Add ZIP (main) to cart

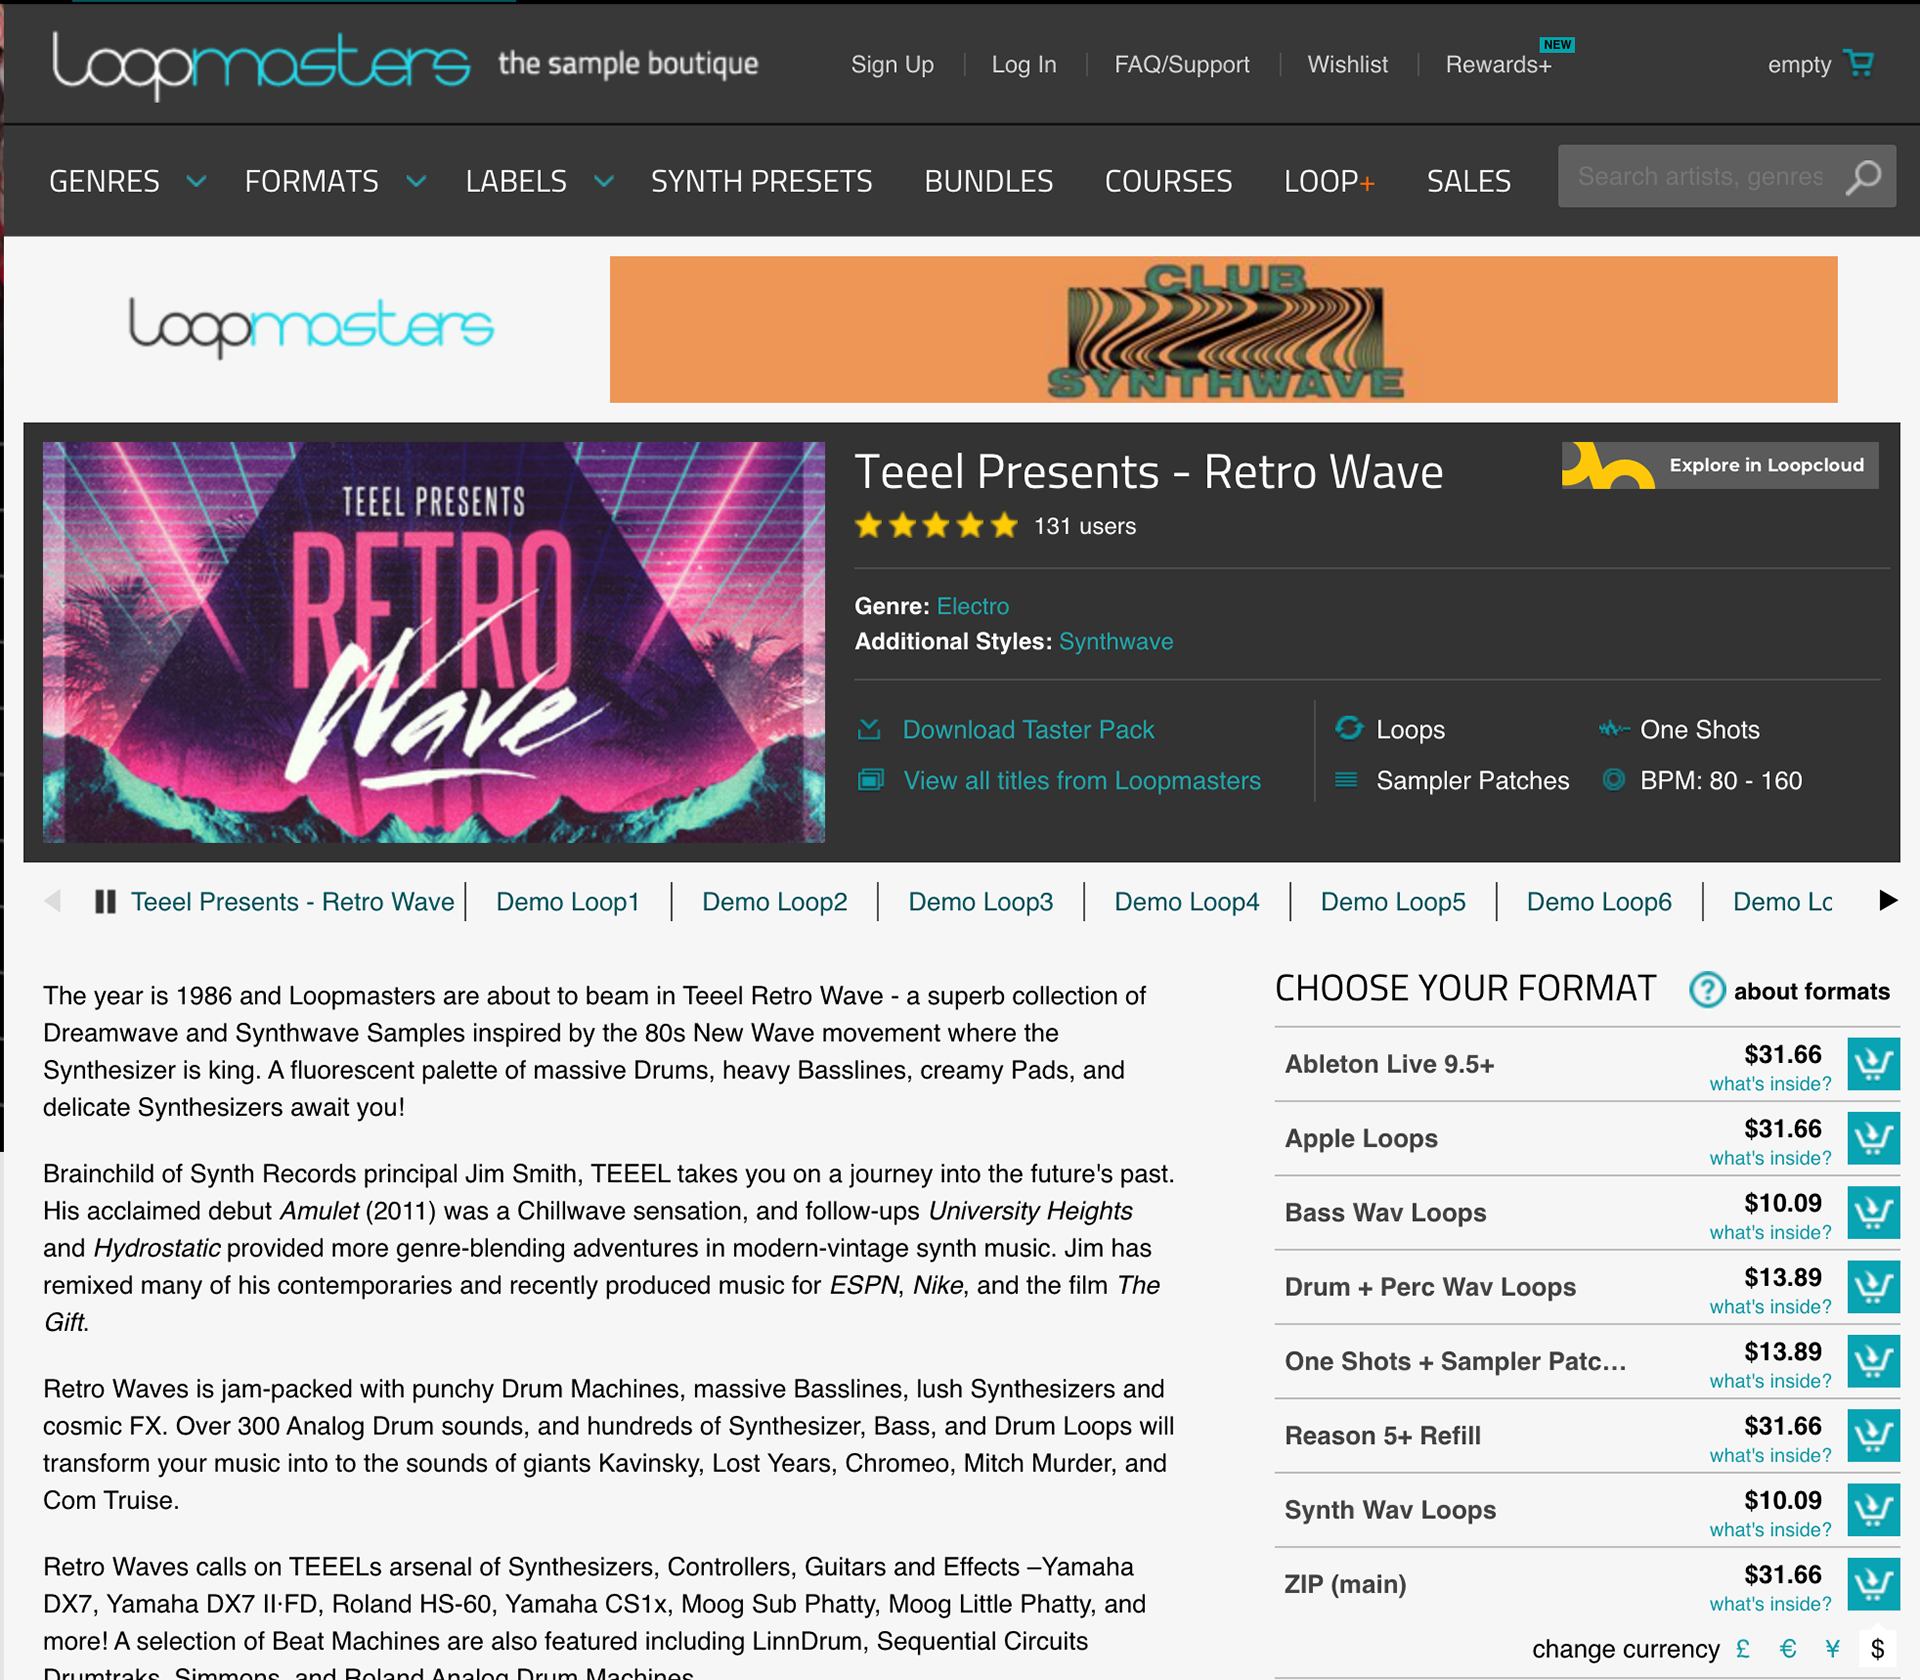(1873, 1584)
